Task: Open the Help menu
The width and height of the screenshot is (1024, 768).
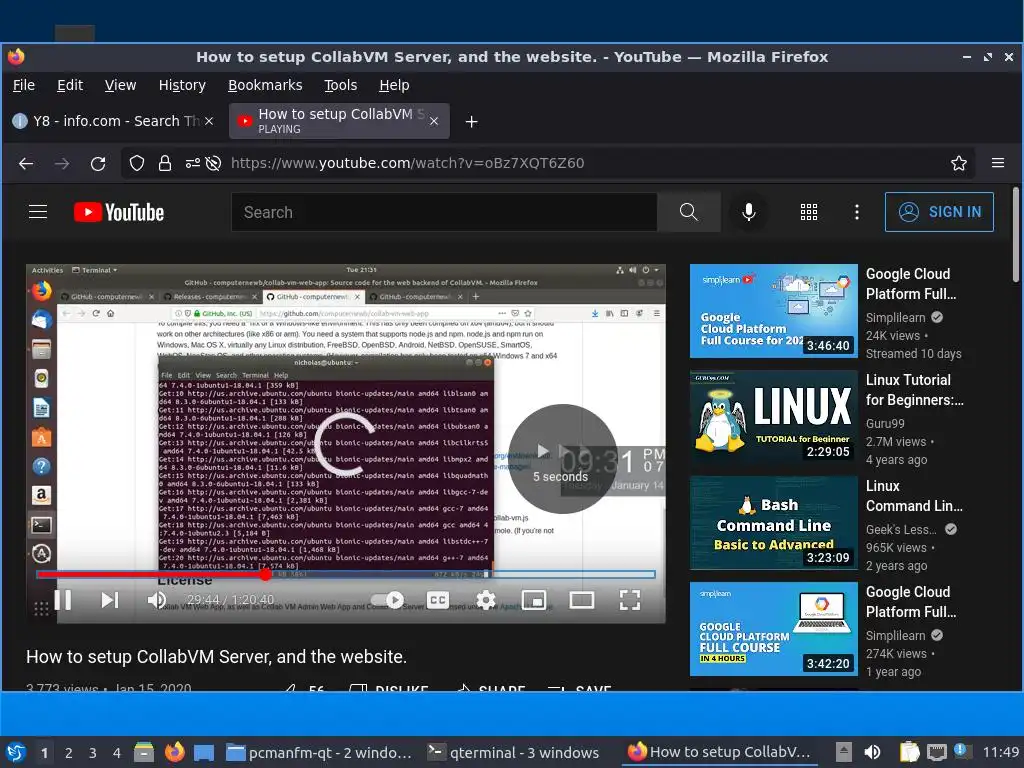Action: point(394,85)
